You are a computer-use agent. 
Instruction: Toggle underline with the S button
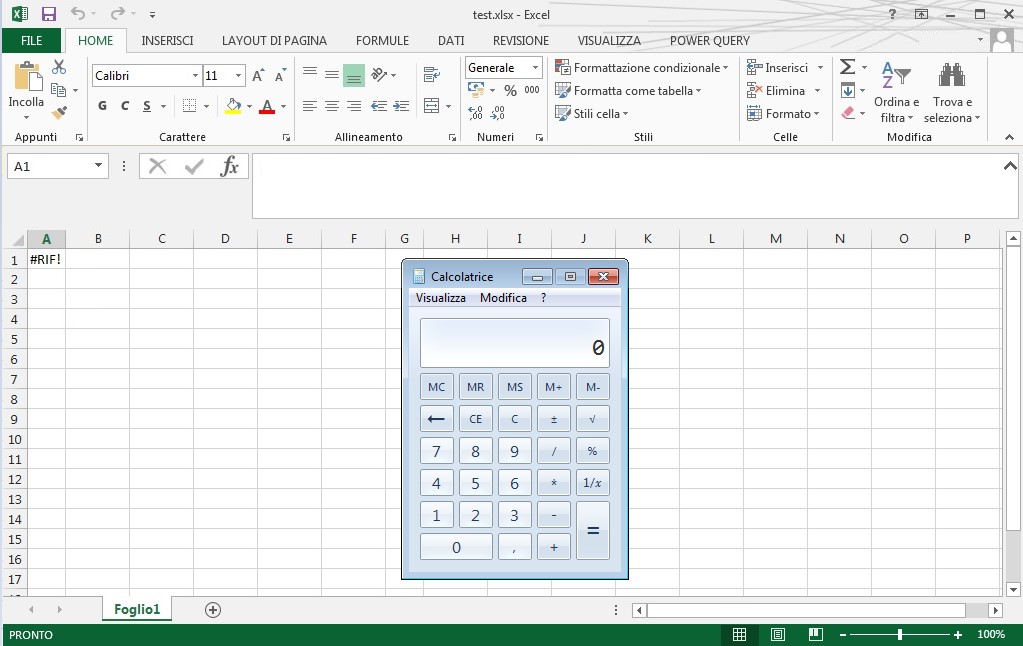[x=147, y=106]
